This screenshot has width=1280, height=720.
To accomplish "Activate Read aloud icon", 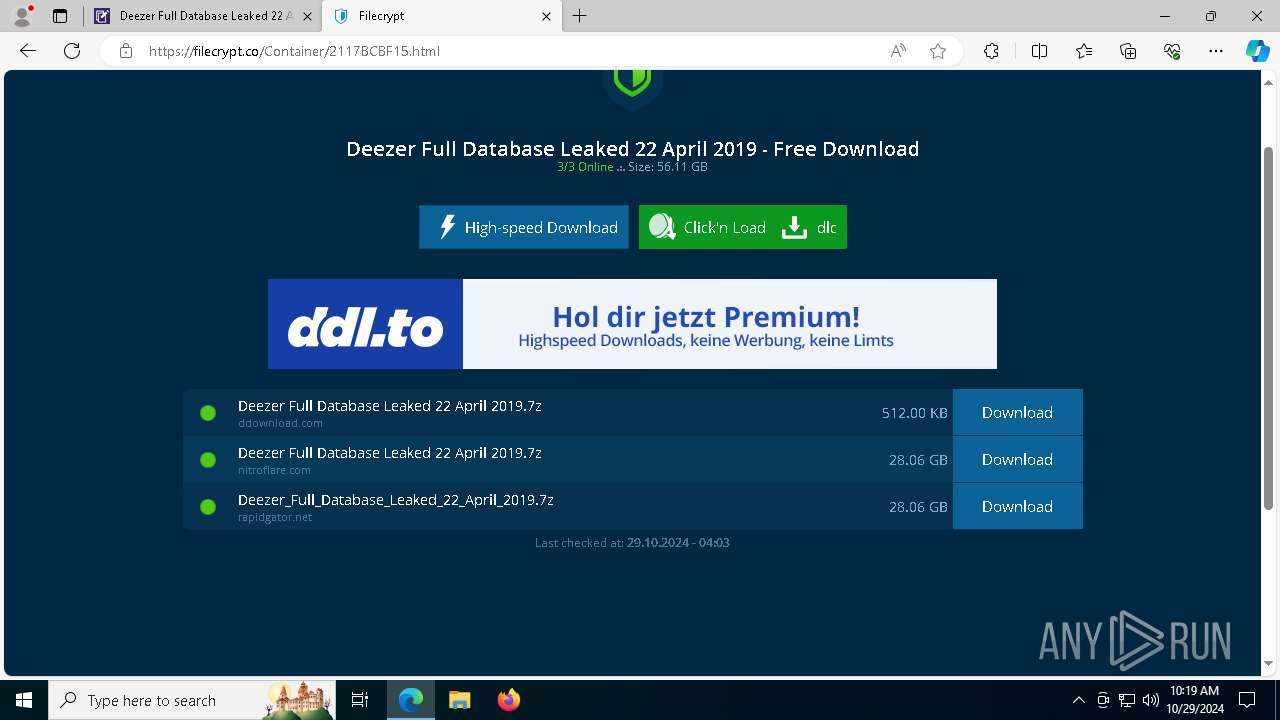I will point(898,51).
